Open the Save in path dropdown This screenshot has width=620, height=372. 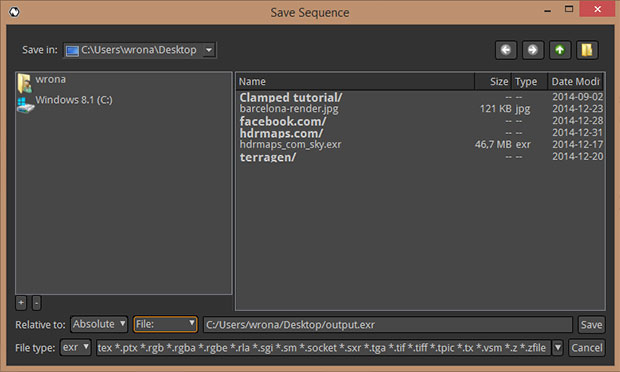coord(208,50)
